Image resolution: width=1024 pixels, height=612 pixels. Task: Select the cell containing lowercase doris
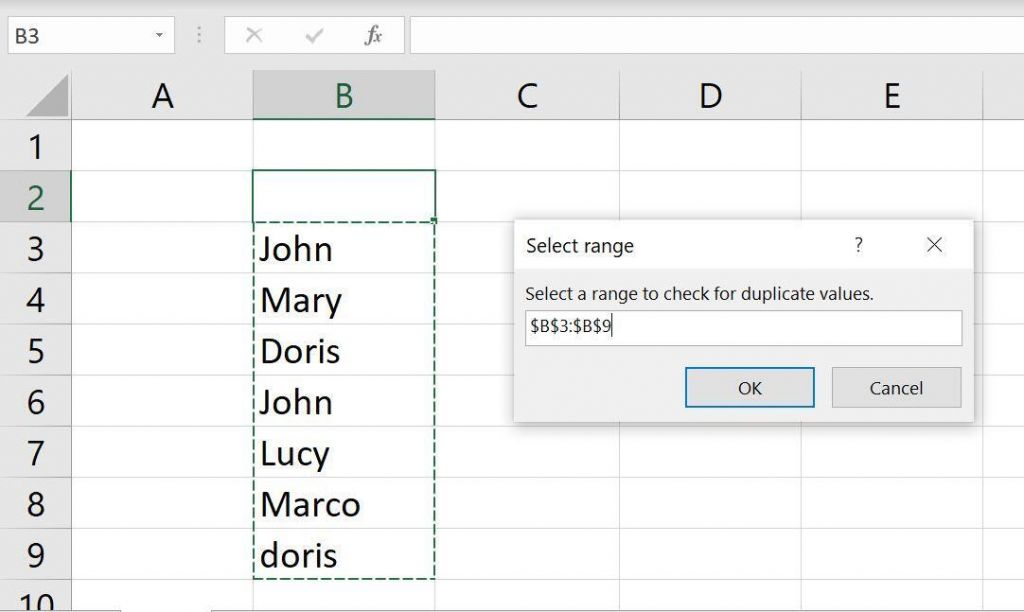[x=343, y=555]
